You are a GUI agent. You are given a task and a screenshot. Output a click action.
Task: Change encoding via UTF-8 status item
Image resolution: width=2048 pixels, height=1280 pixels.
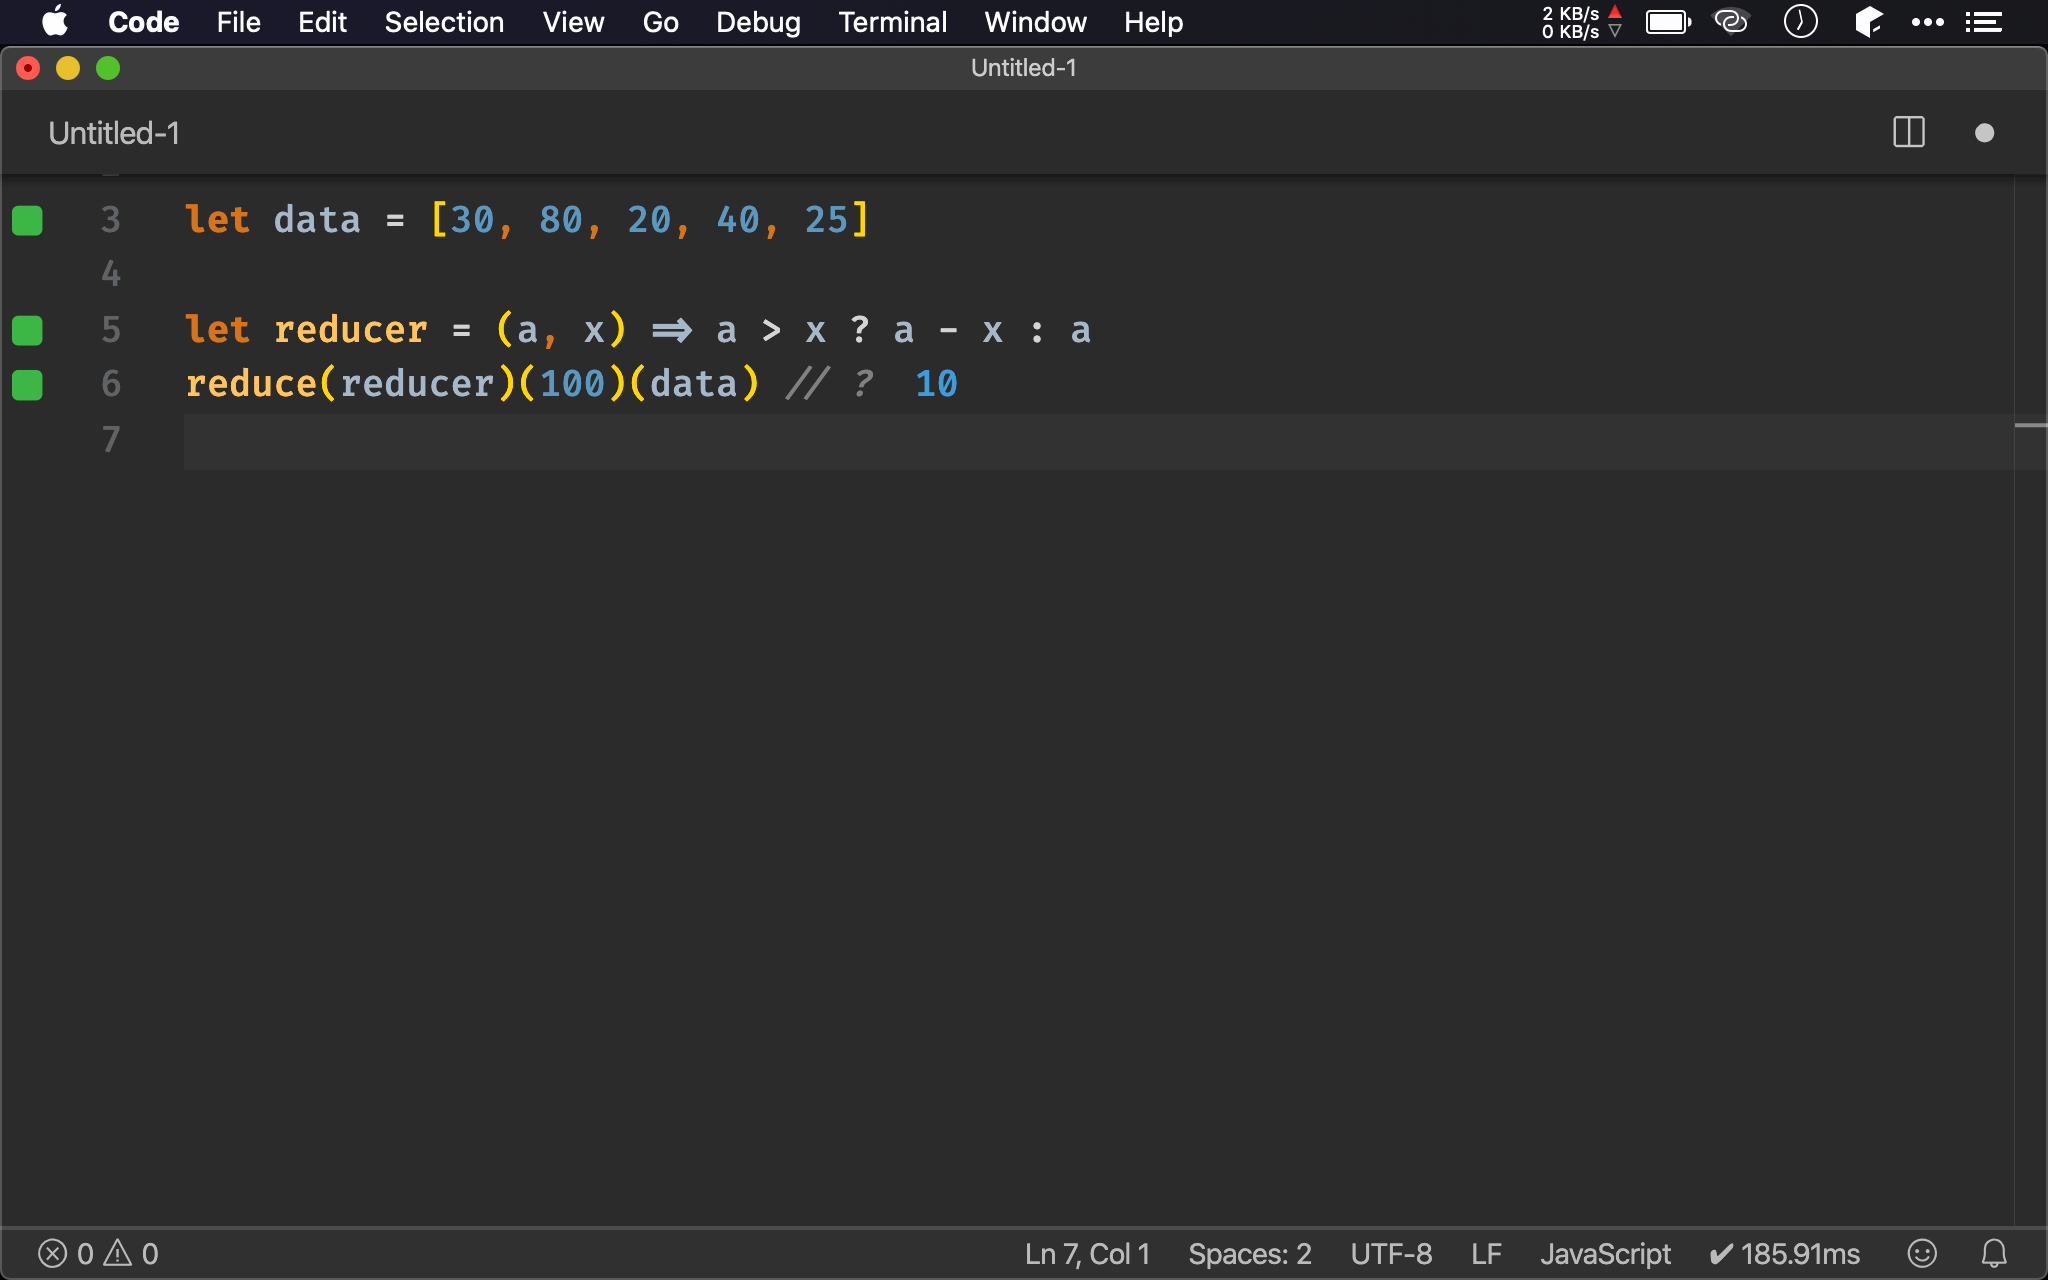[x=1391, y=1254]
